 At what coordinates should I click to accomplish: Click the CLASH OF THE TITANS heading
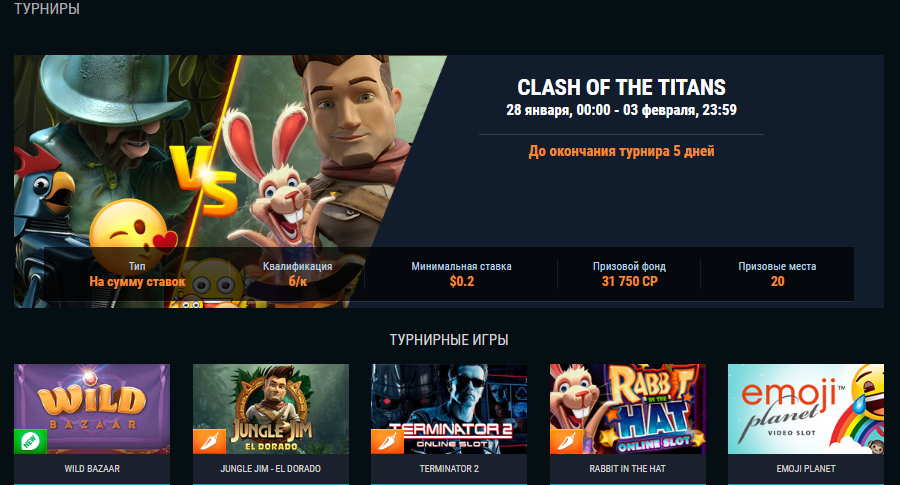tap(622, 87)
